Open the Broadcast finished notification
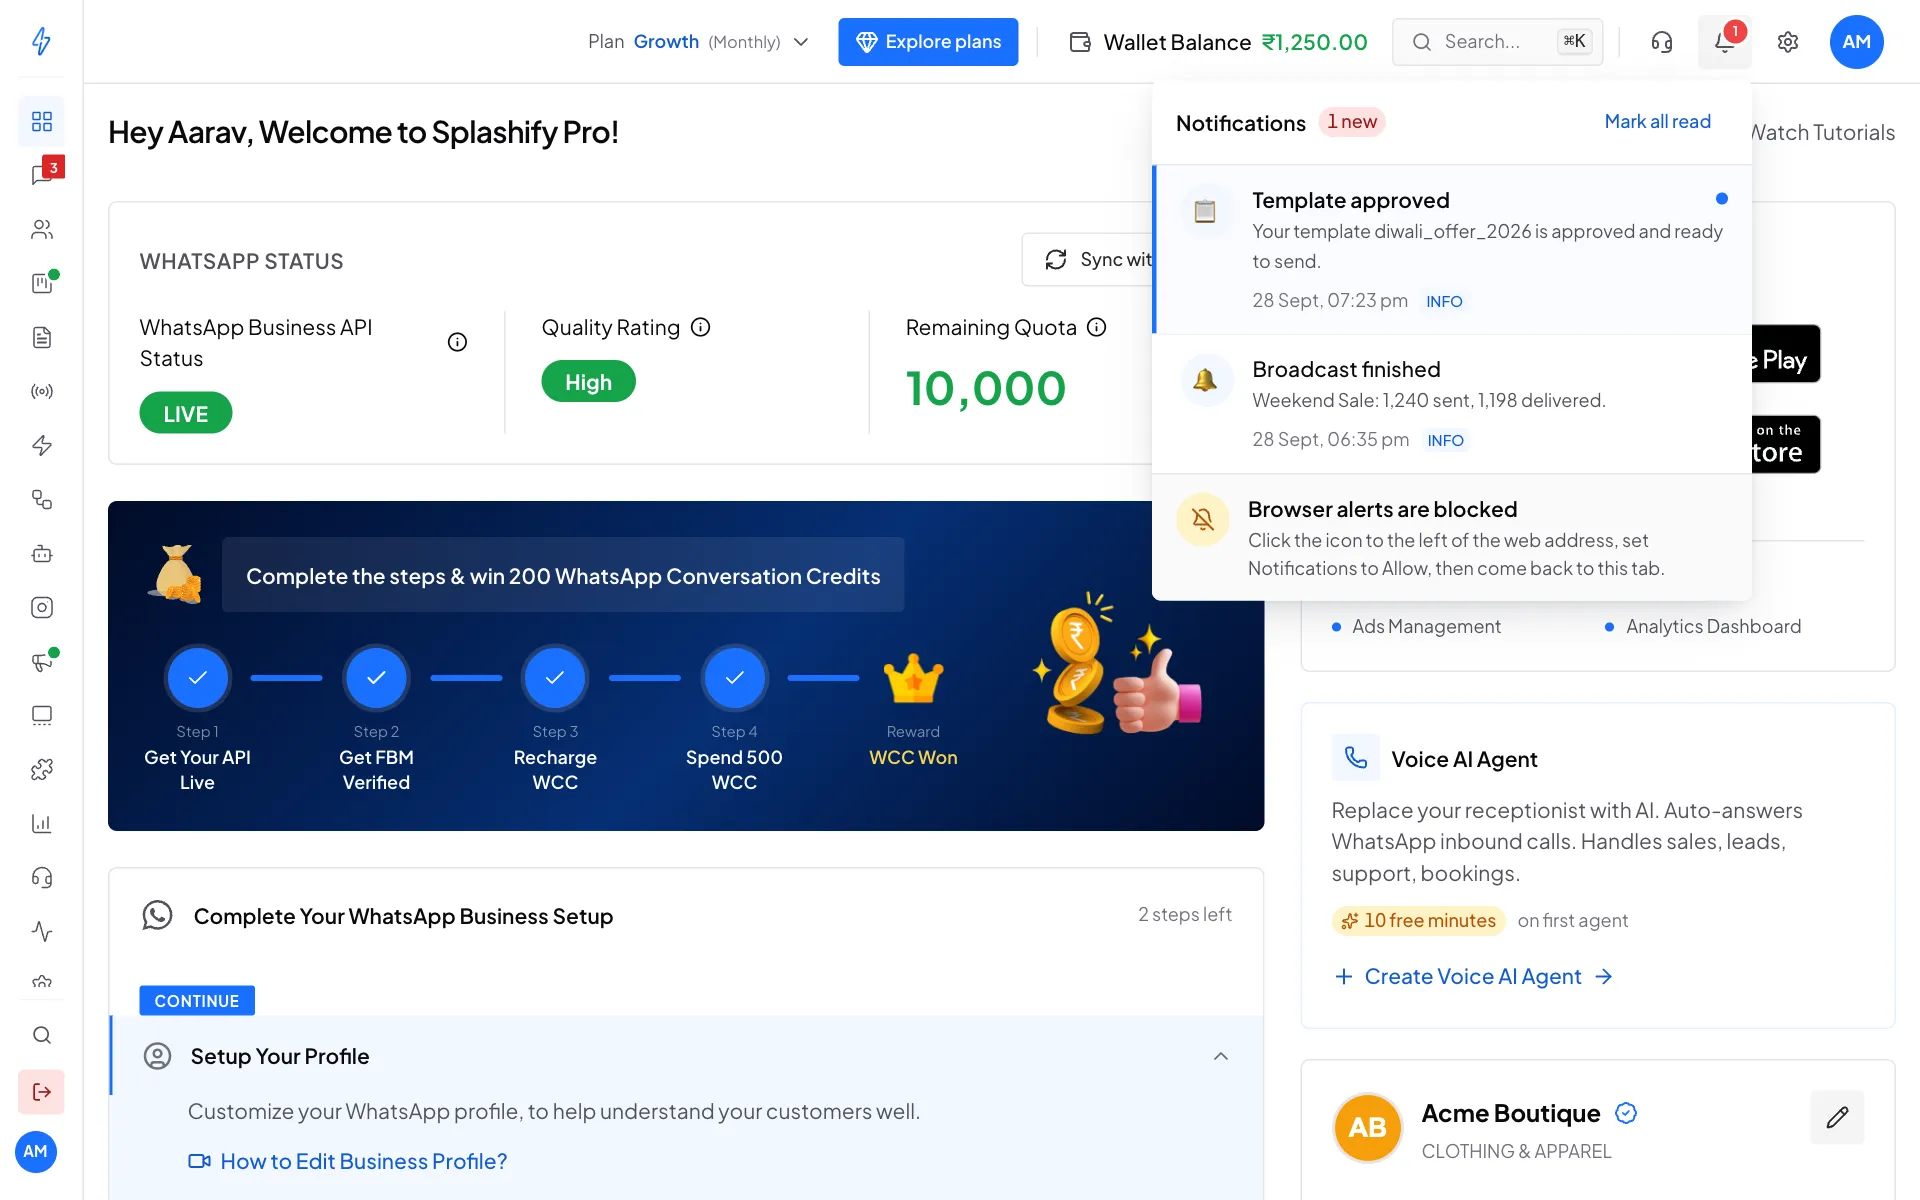The image size is (1920, 1200). tap(1451, 404)
